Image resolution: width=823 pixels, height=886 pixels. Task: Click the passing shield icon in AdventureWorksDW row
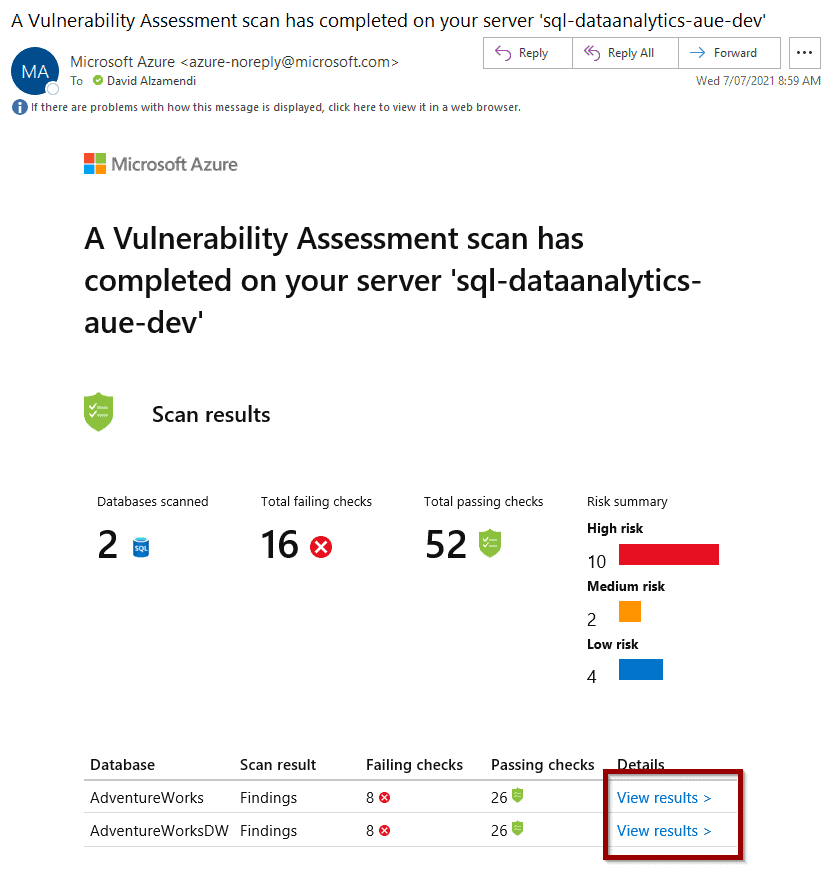[517, 828]
